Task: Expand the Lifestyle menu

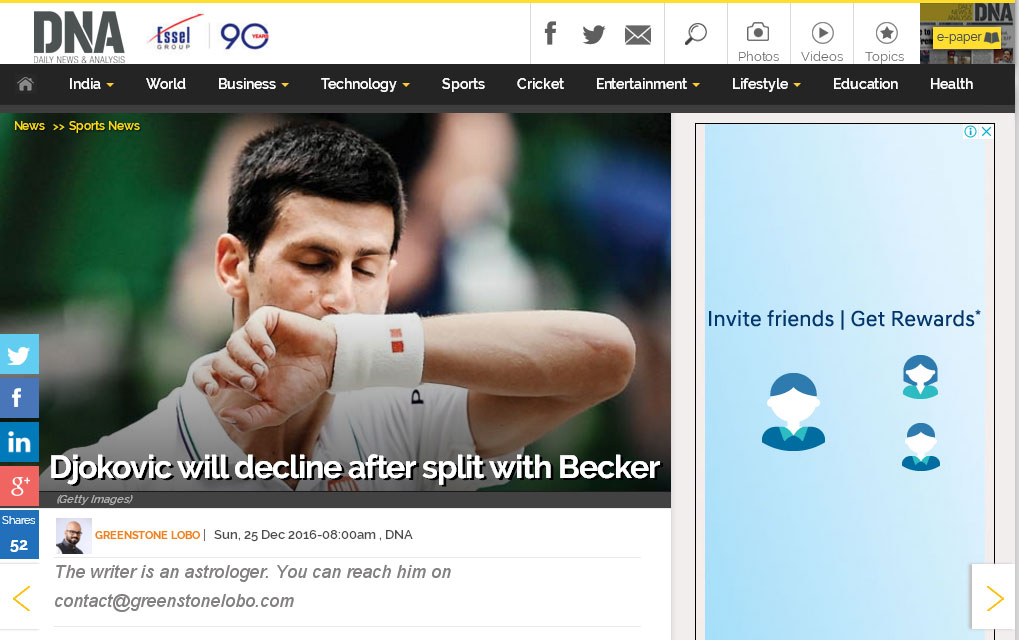Action: [x=766, y=84]
